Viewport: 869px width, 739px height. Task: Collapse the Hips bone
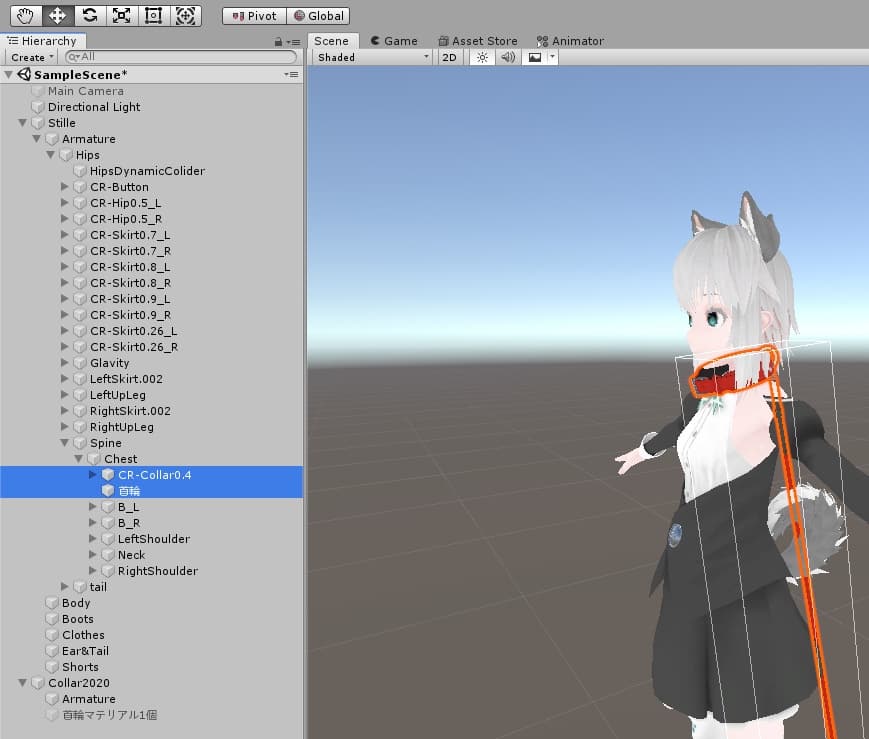(x=50, y=155)
